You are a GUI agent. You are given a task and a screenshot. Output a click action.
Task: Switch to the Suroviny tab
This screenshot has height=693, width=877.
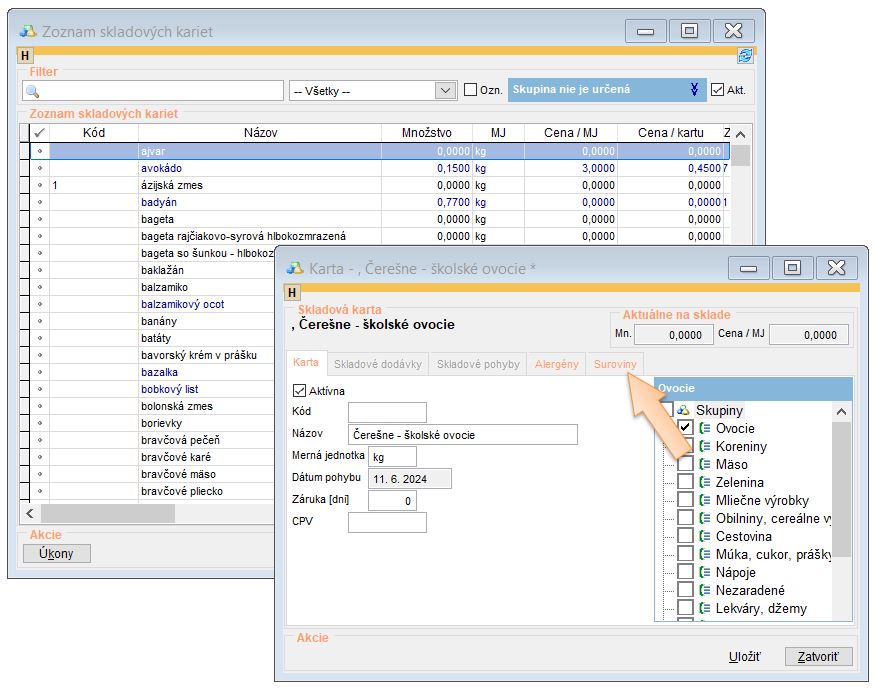pos(615,365)
